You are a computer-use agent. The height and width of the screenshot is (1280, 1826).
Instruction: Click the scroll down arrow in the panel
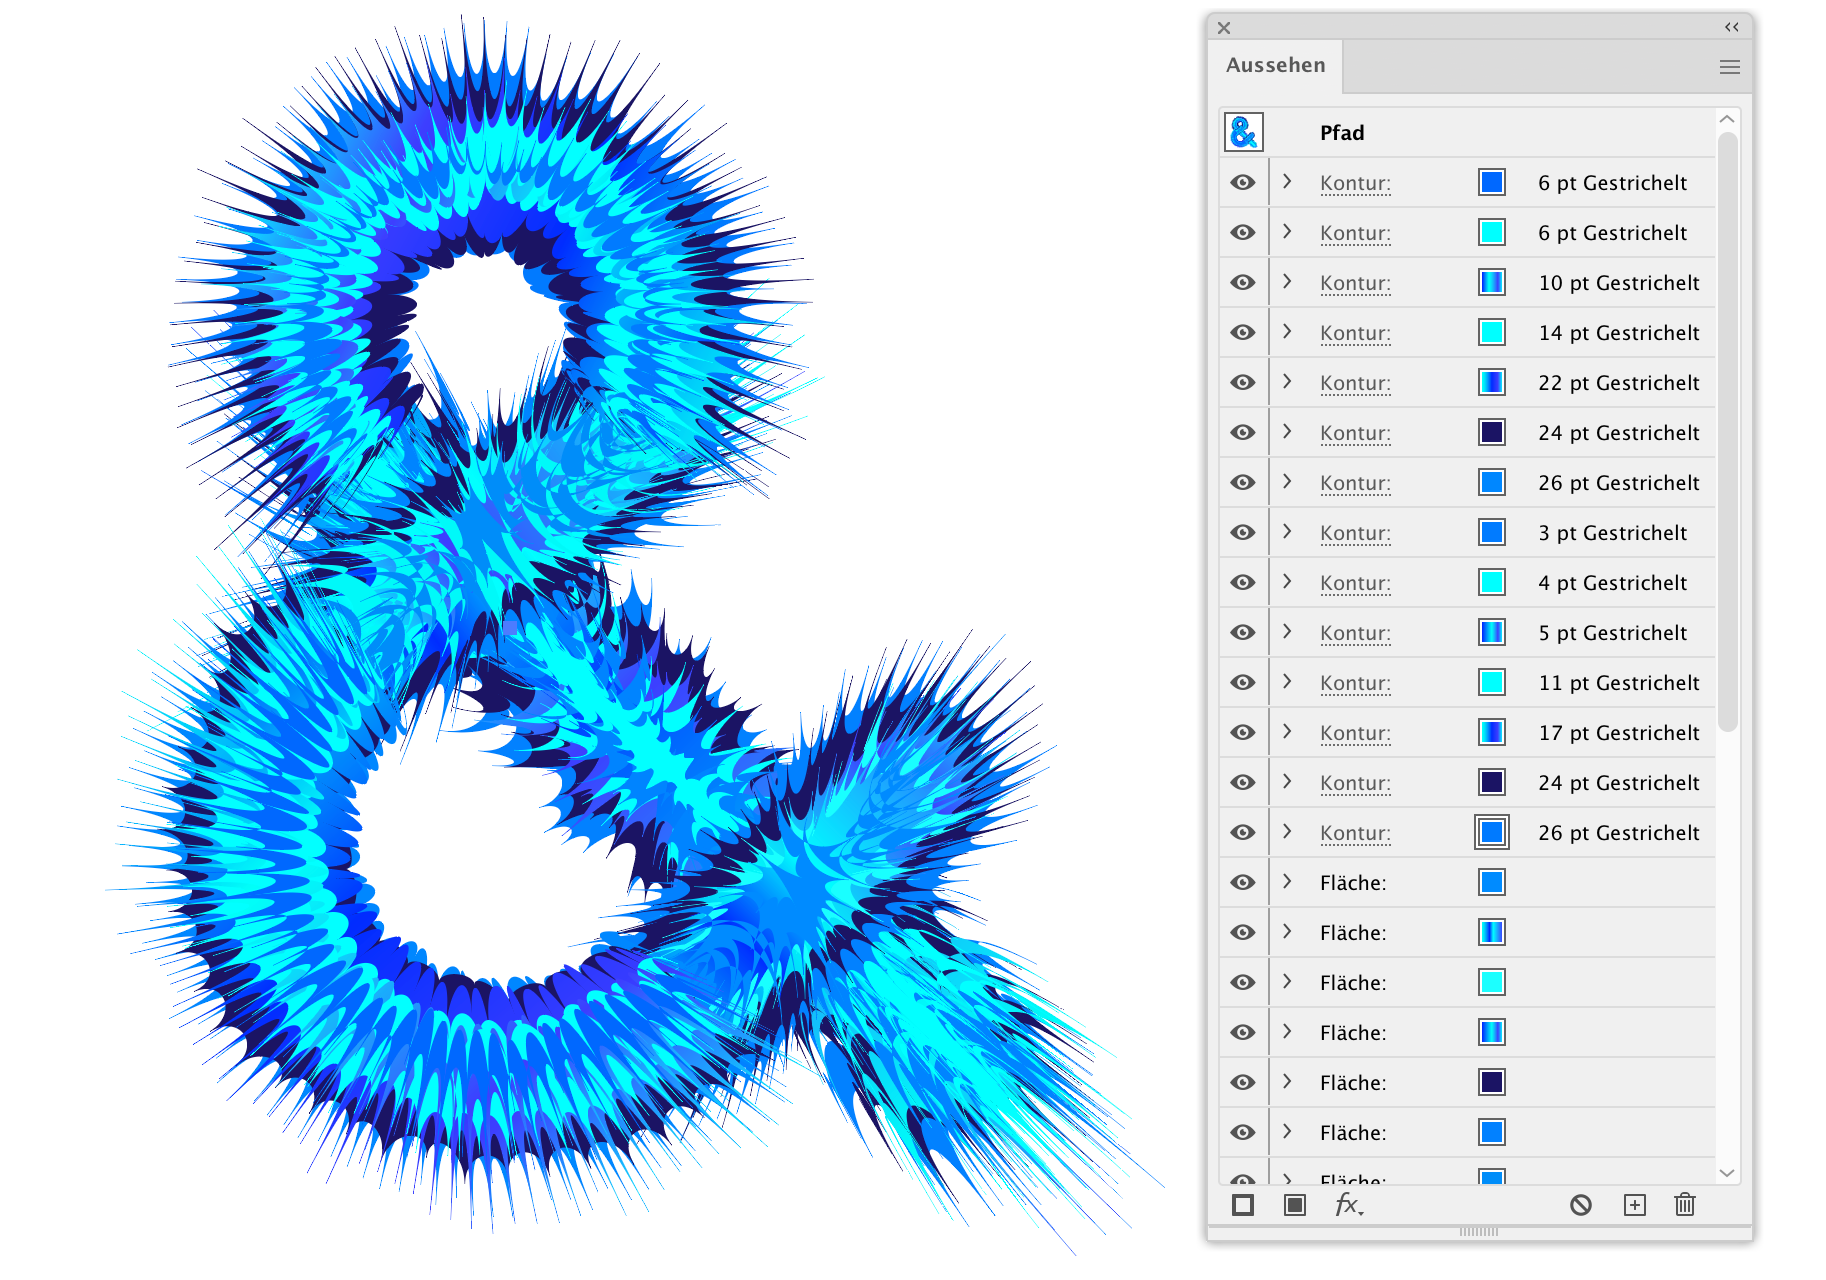[x=1727, y=1173]
